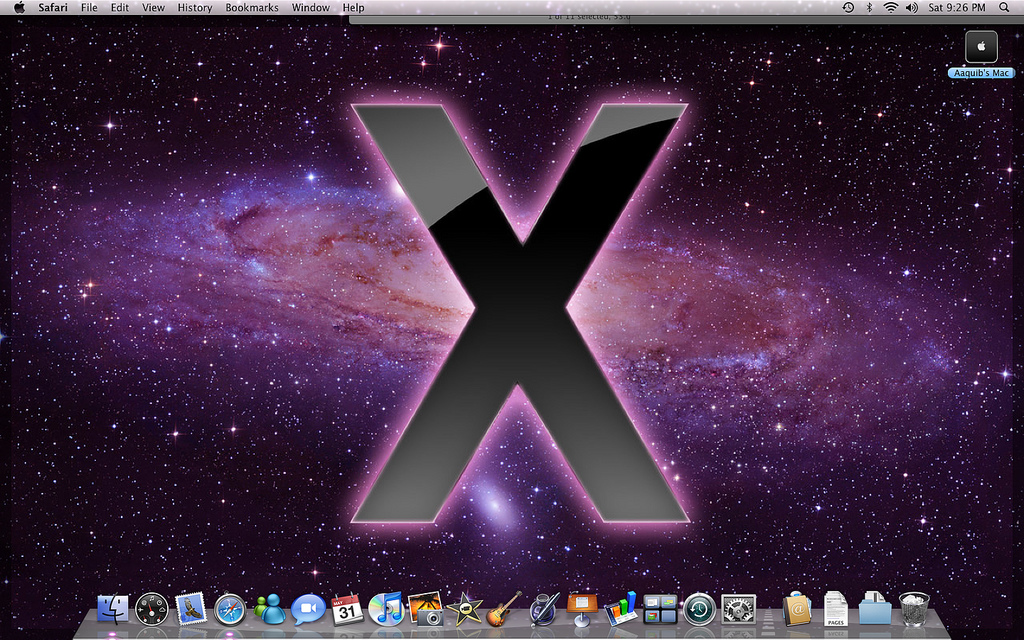
Task: Open the Safari application menu
Action: pyautogui.click(x=53, y=7)
